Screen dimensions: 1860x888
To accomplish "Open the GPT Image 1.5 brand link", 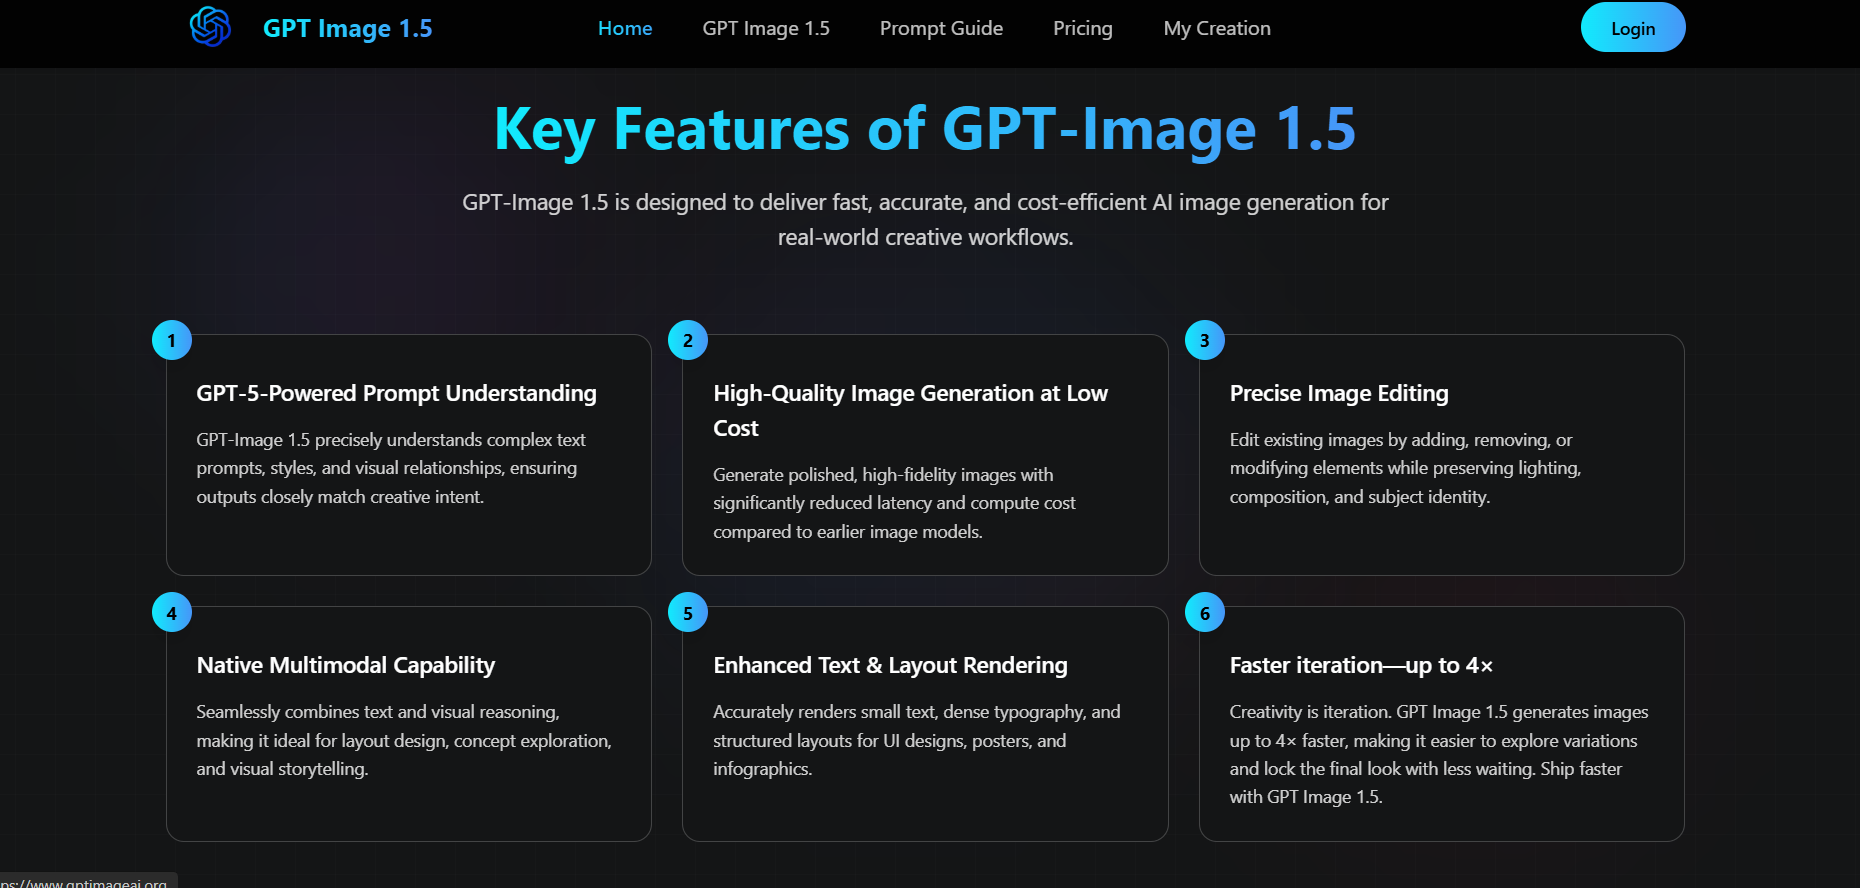I will tap(347, 28).
